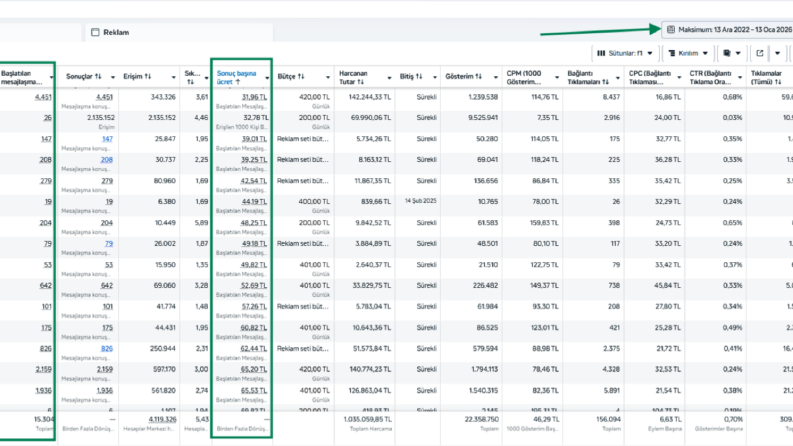Screen dimensions: 793x446
Task: Click the 142.244,33 TL spend cell
Action: [370, 97]
